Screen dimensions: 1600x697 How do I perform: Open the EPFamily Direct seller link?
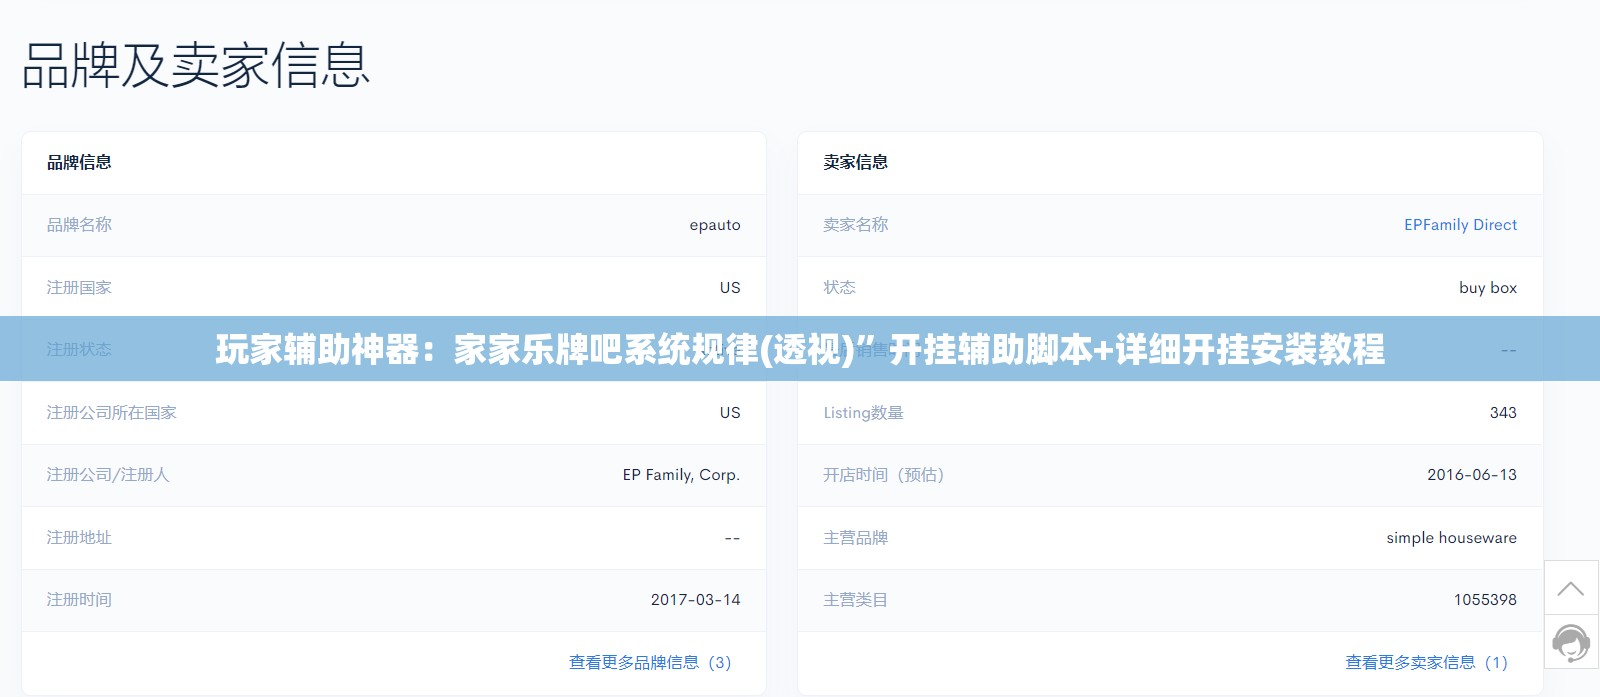point(1460,225)
